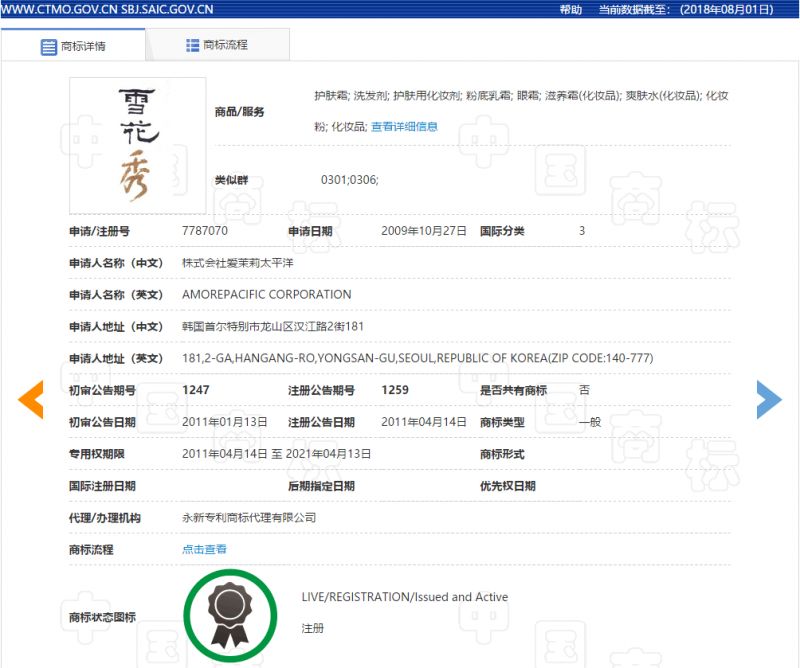Select the 商标状态图标 label
Screen dimensions: 800x668
pyautogui.click(x=102, y=617)
